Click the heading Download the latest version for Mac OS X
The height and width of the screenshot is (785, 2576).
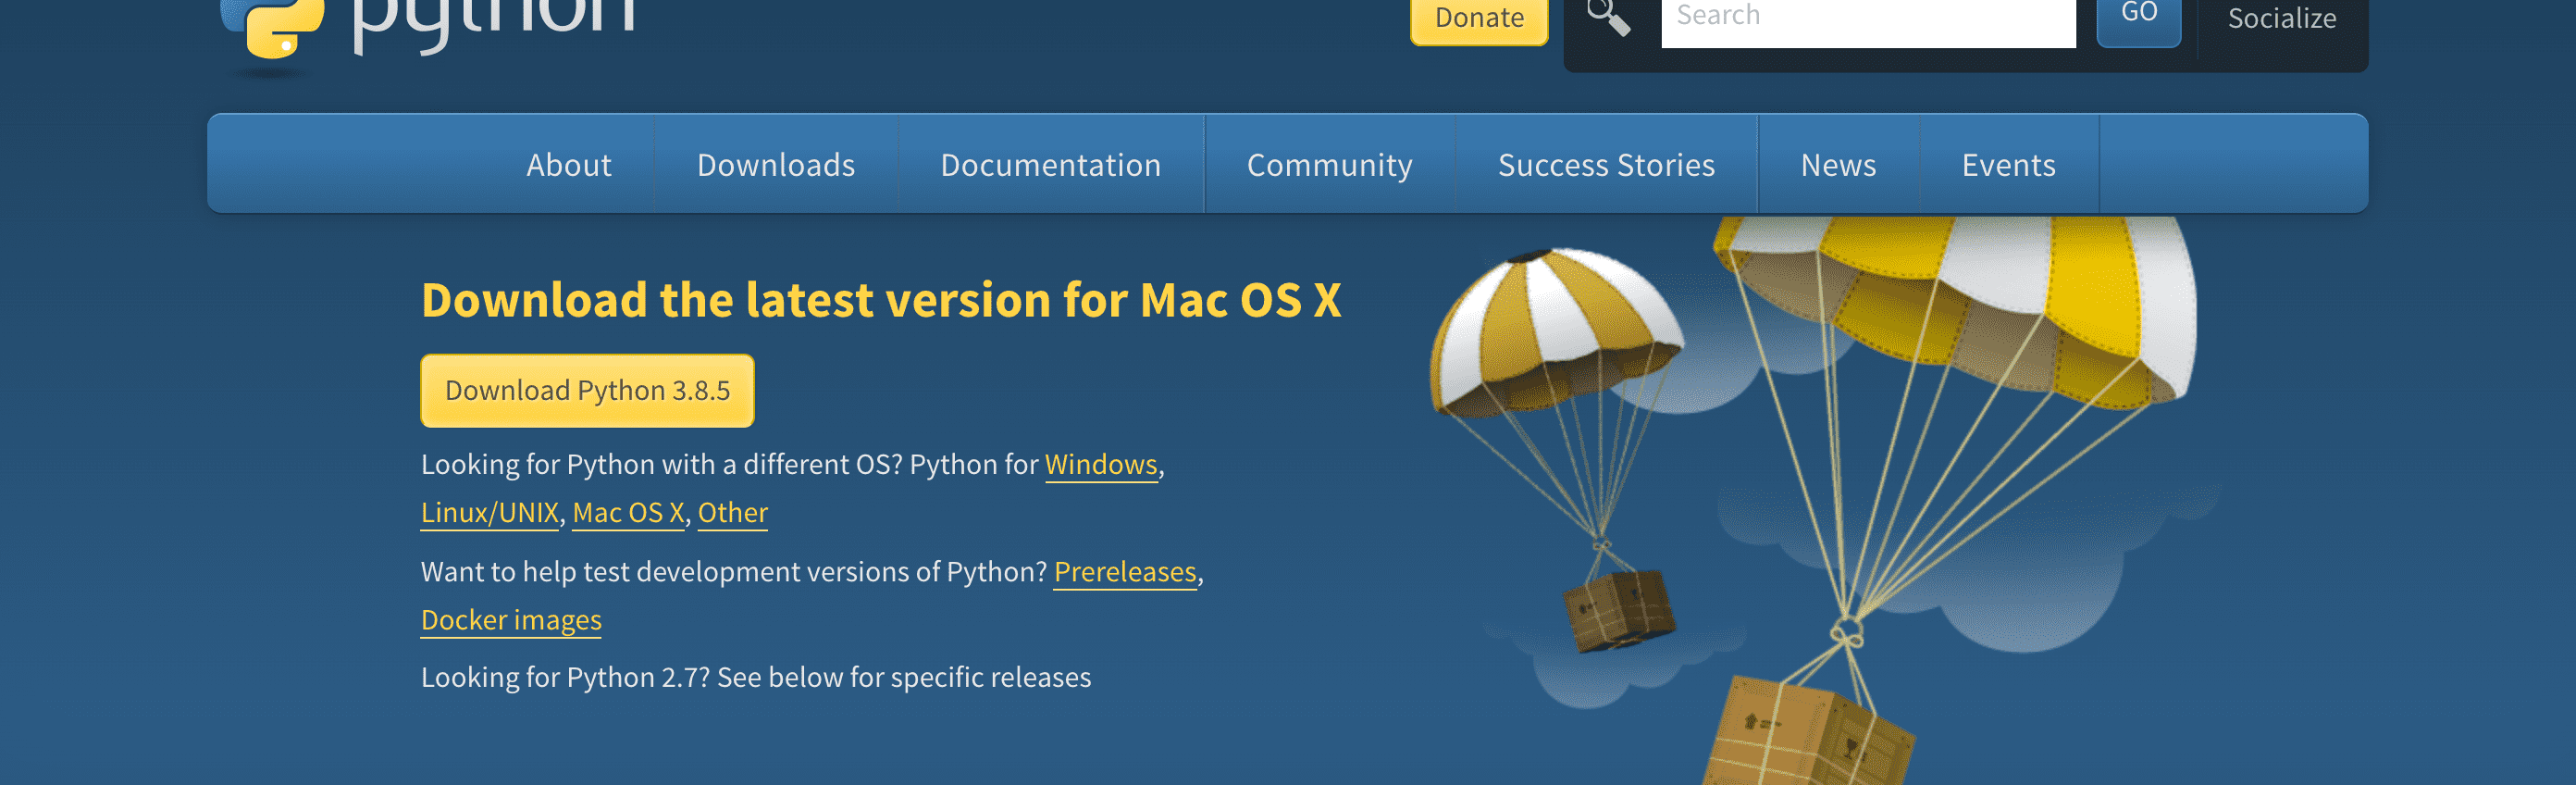[881, 300]
